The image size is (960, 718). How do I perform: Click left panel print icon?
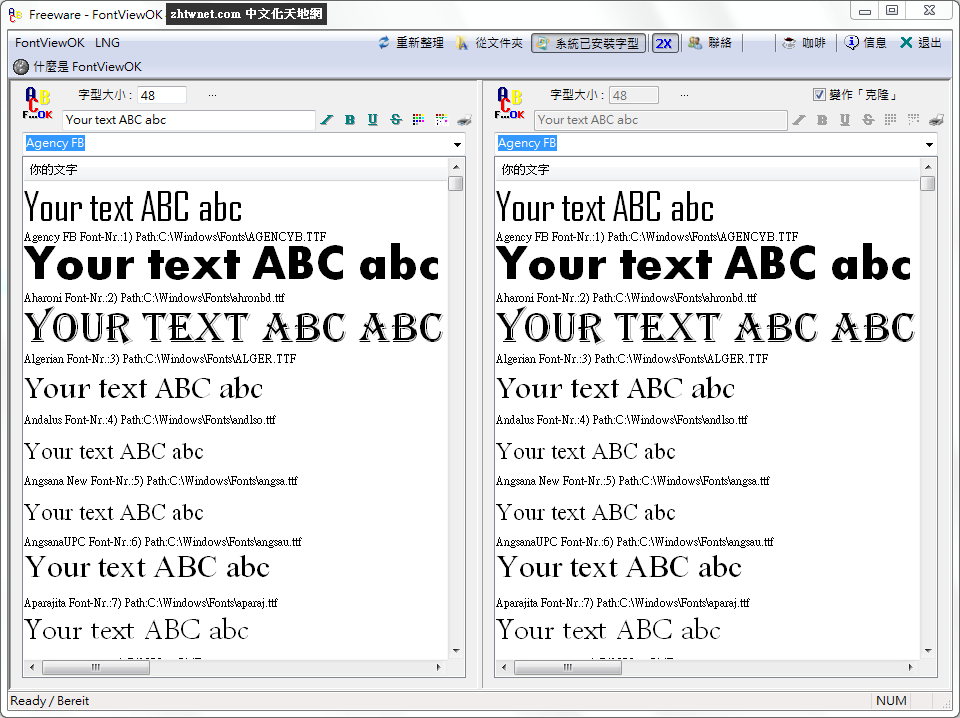pos(464,120)
